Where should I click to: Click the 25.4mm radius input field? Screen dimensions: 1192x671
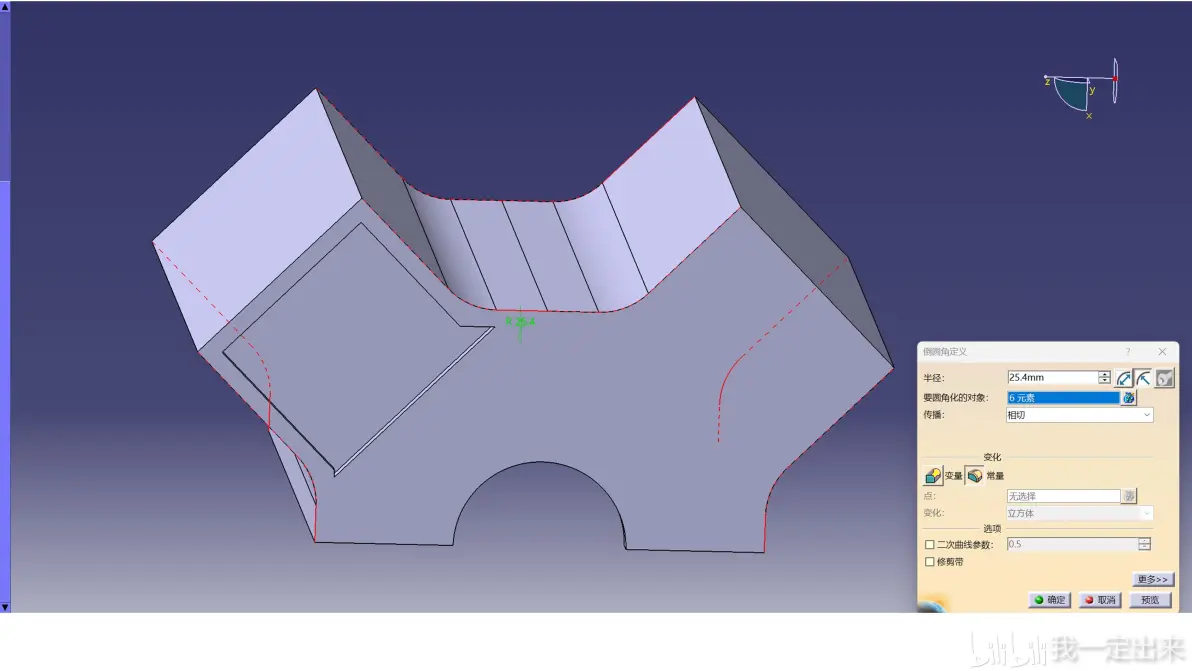coord(1052,378)
